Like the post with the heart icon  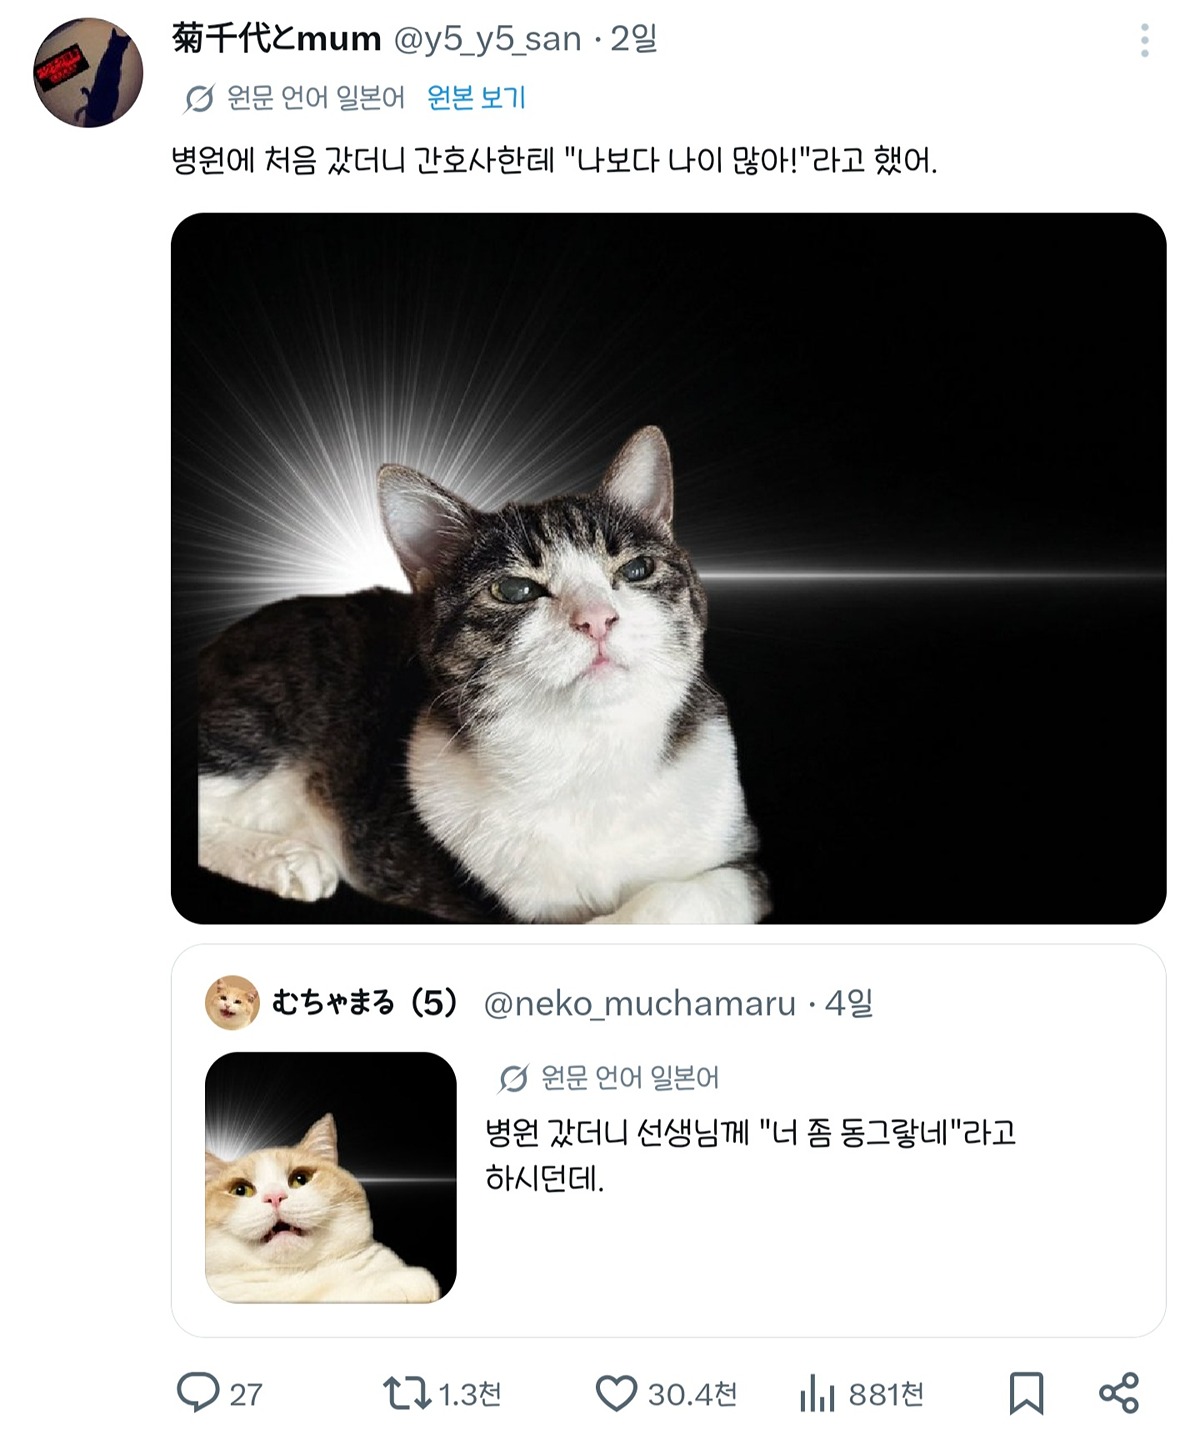(616, 1393)
